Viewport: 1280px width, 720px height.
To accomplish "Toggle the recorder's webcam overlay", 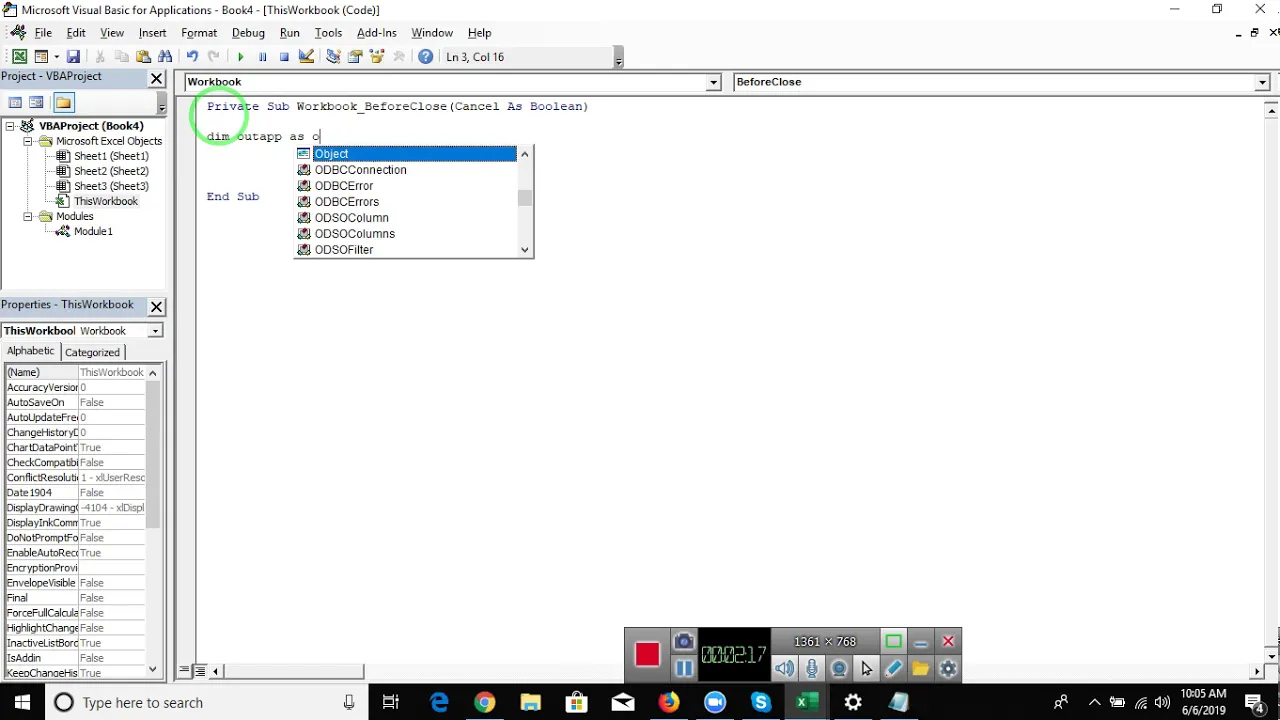I will point(839,668).
